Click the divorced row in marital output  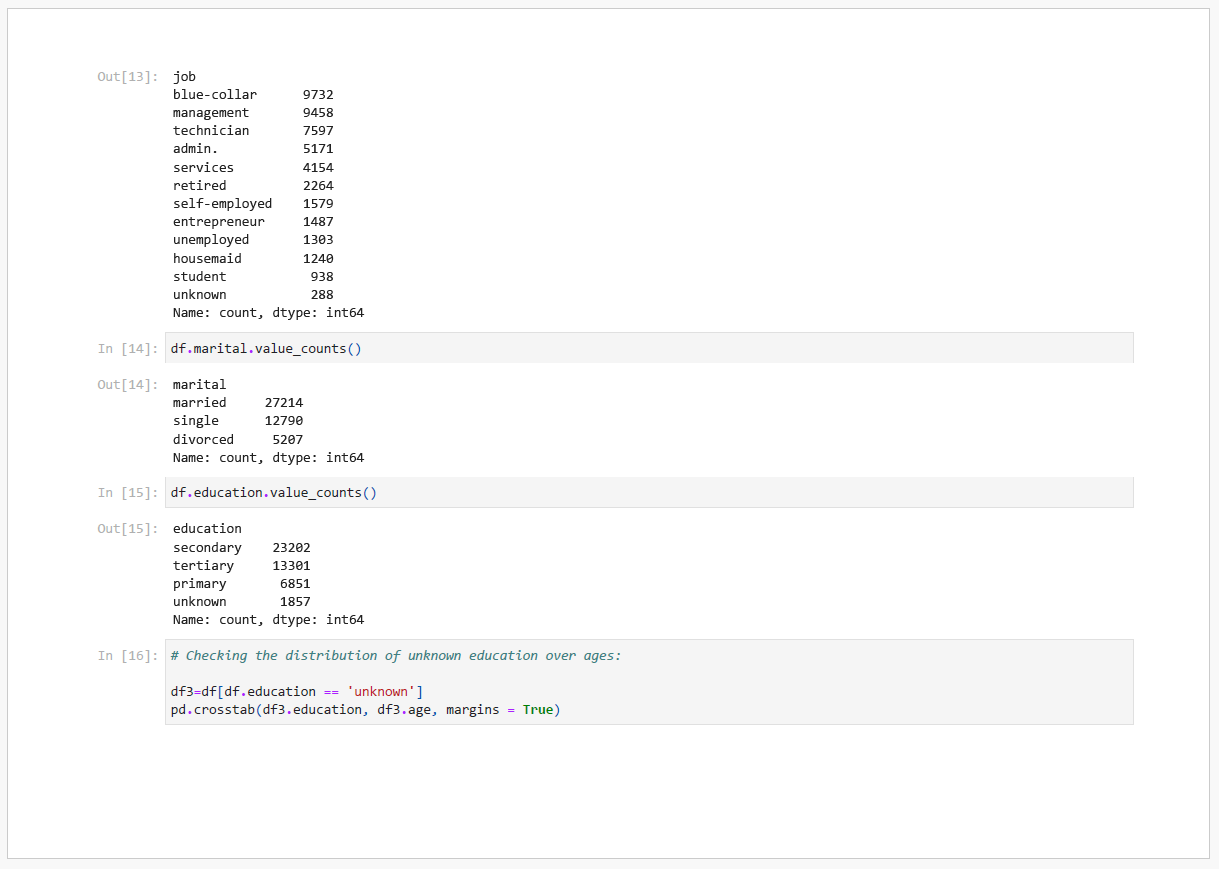point(237,439)
